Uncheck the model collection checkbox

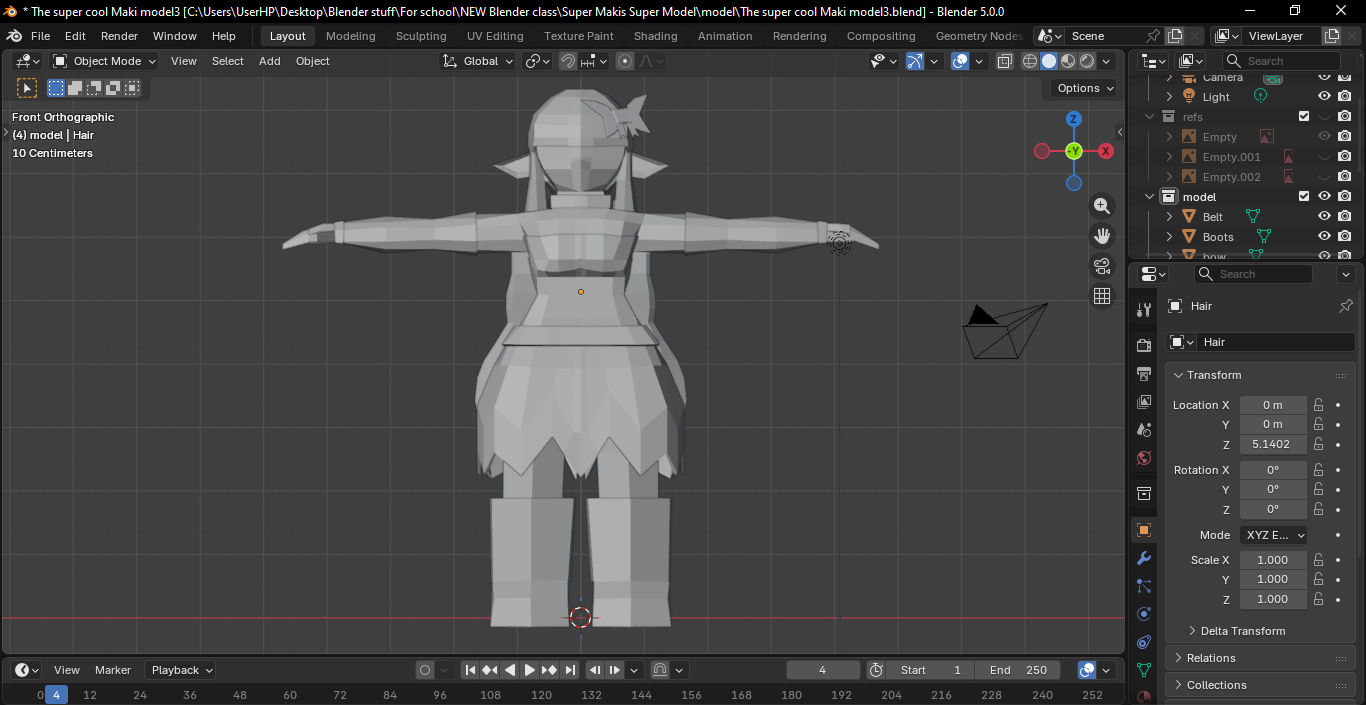[1304, 196]
